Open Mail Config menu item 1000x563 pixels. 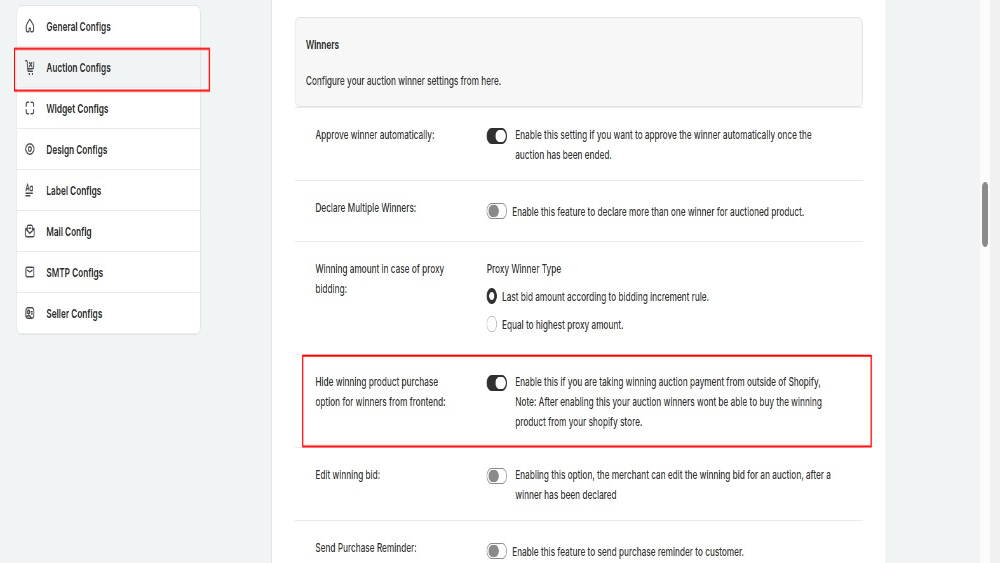pos(108,231)
